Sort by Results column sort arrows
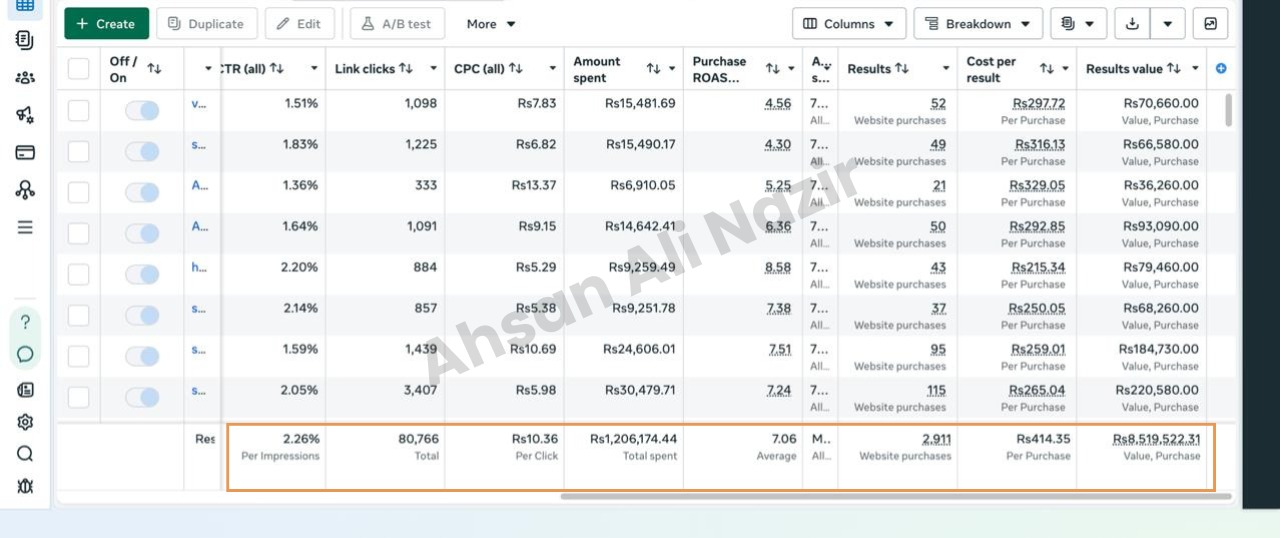 (902, 69)
